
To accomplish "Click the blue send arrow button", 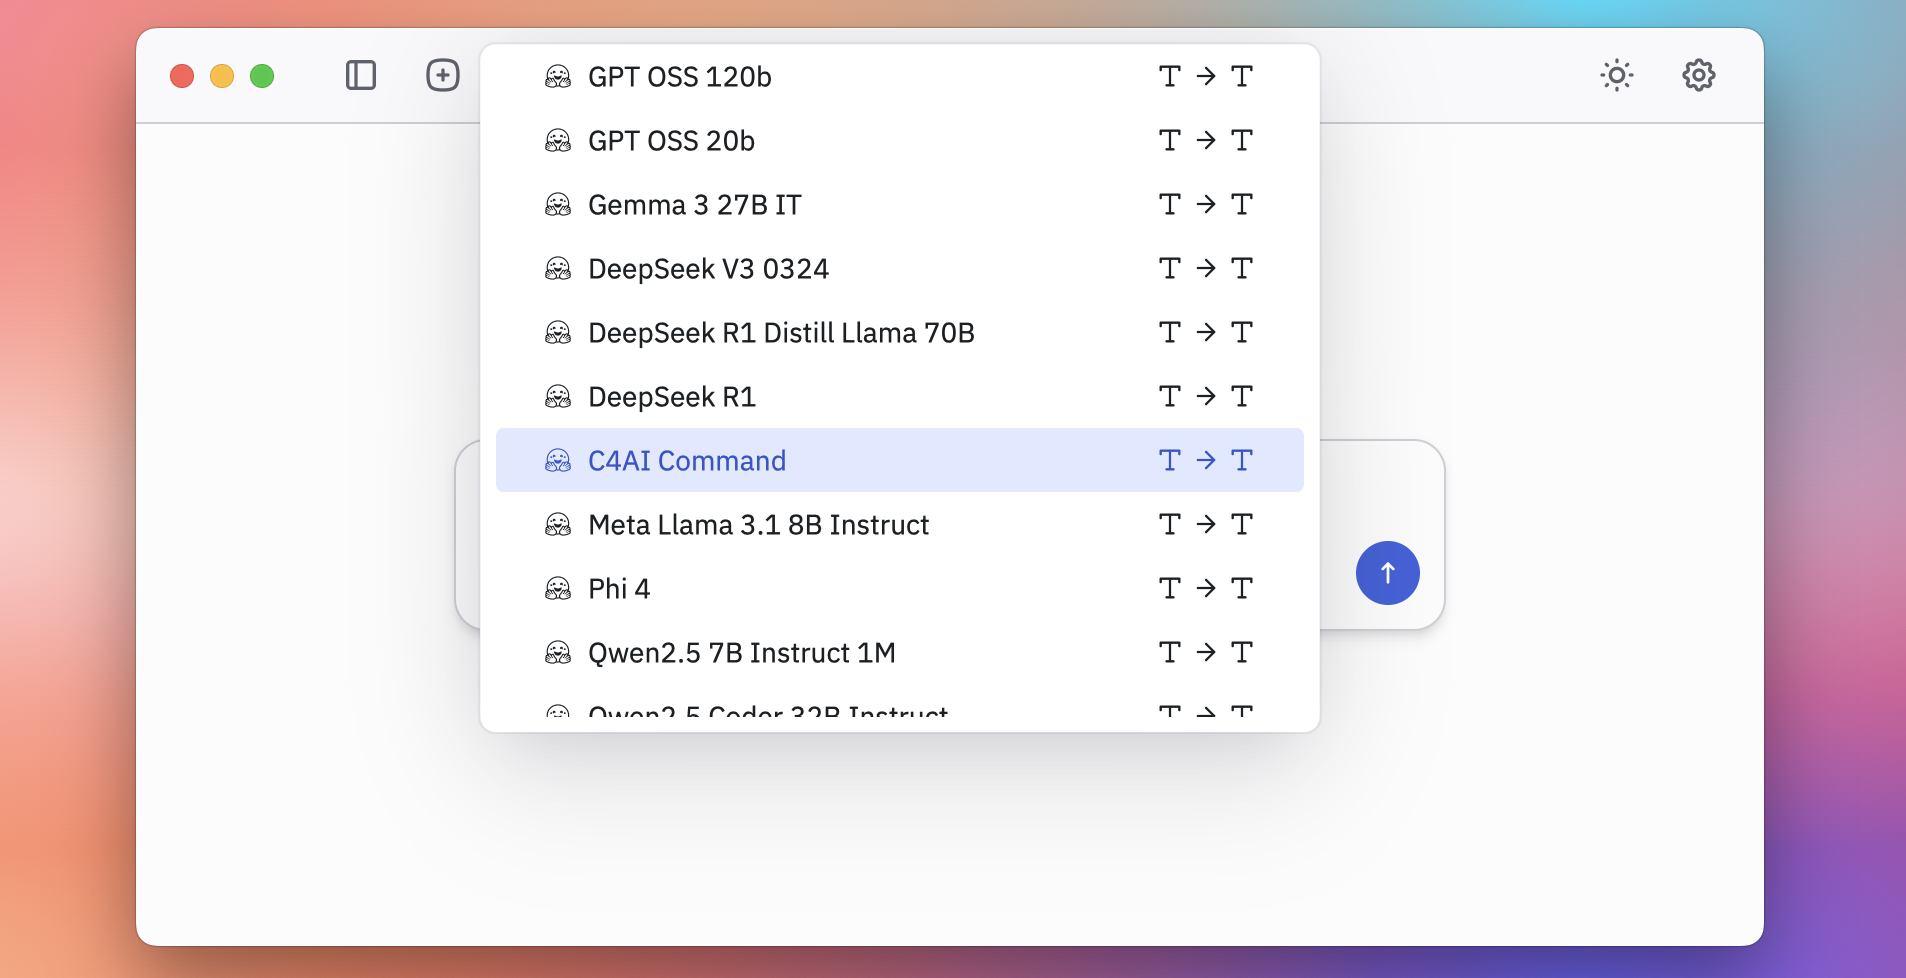I will pyautogui.click(x=1387, y=573).
